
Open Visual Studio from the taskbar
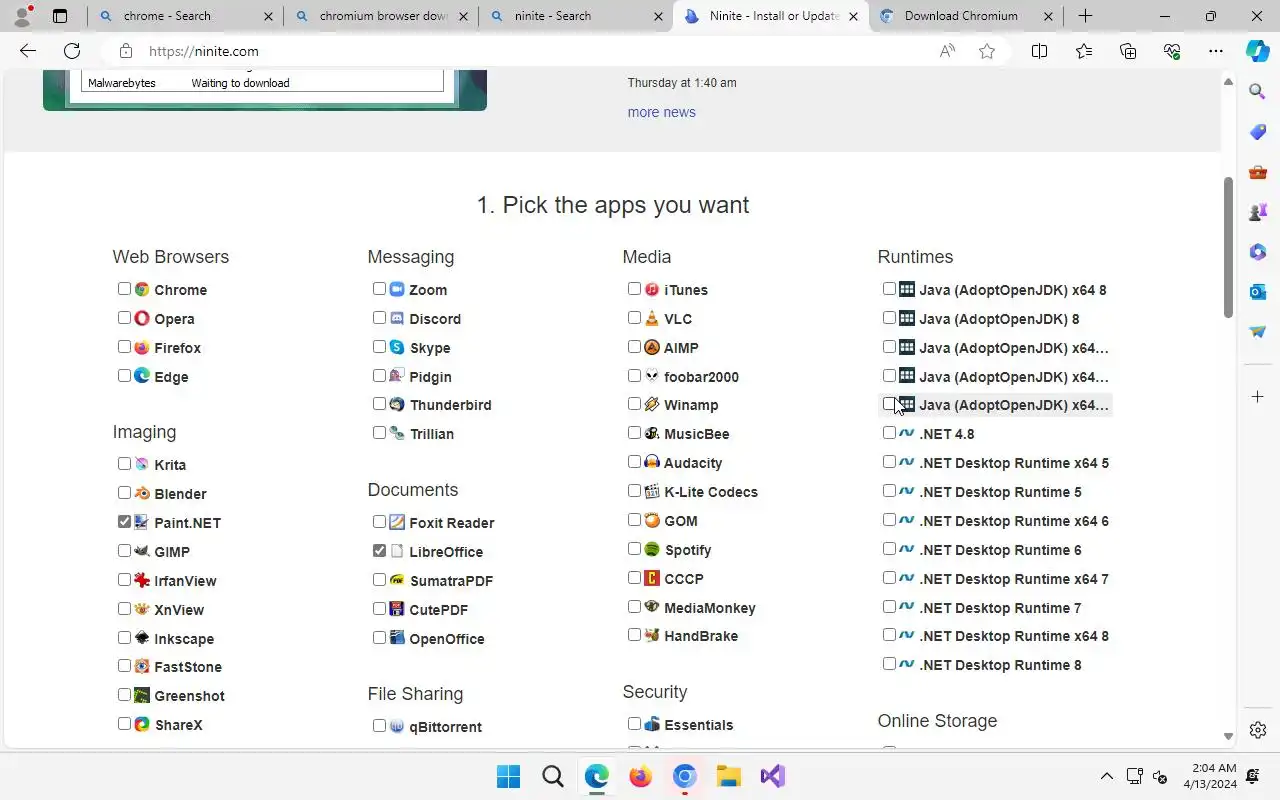click(x=772, y=776)
